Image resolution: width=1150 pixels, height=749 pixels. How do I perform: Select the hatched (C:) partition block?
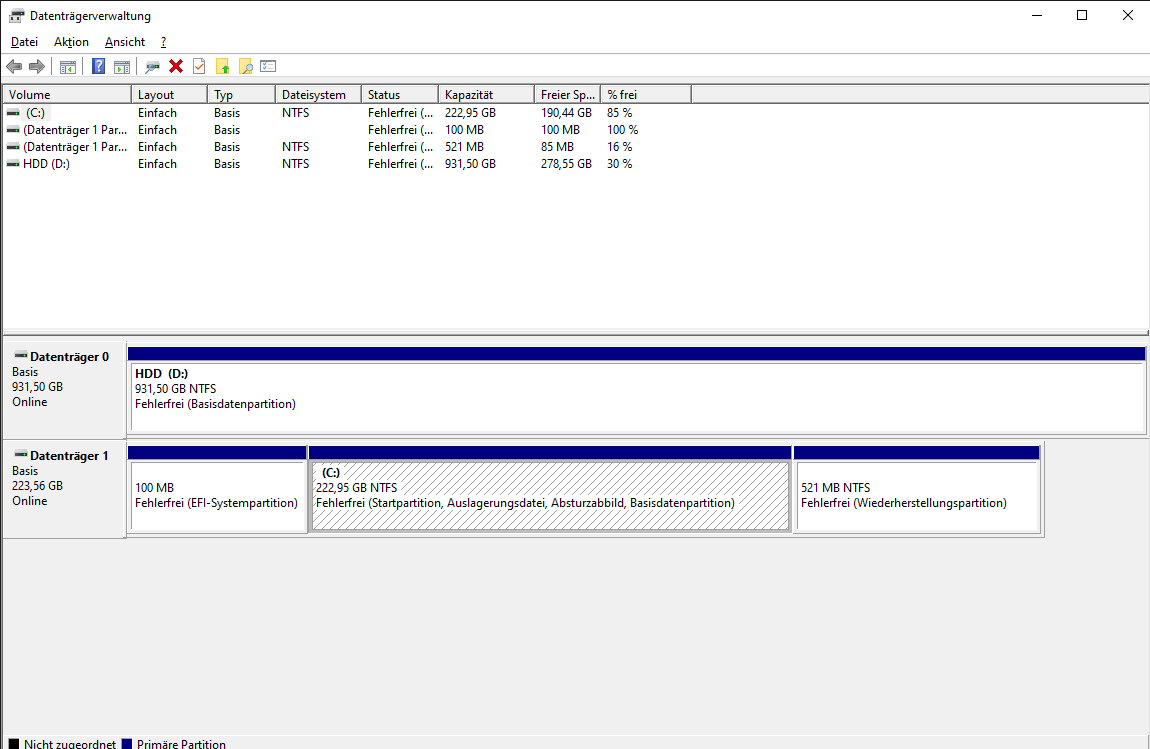coord(550,489)
